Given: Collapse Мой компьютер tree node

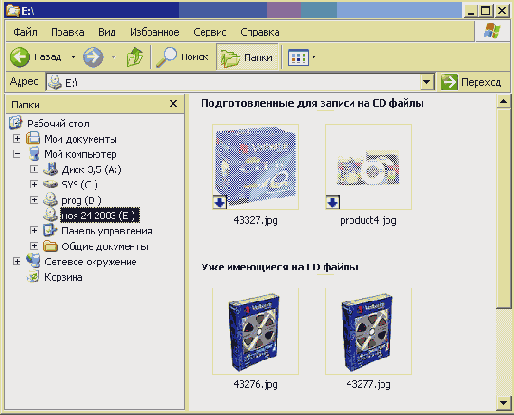Looking at the screenshot, I should click(17, 154).
